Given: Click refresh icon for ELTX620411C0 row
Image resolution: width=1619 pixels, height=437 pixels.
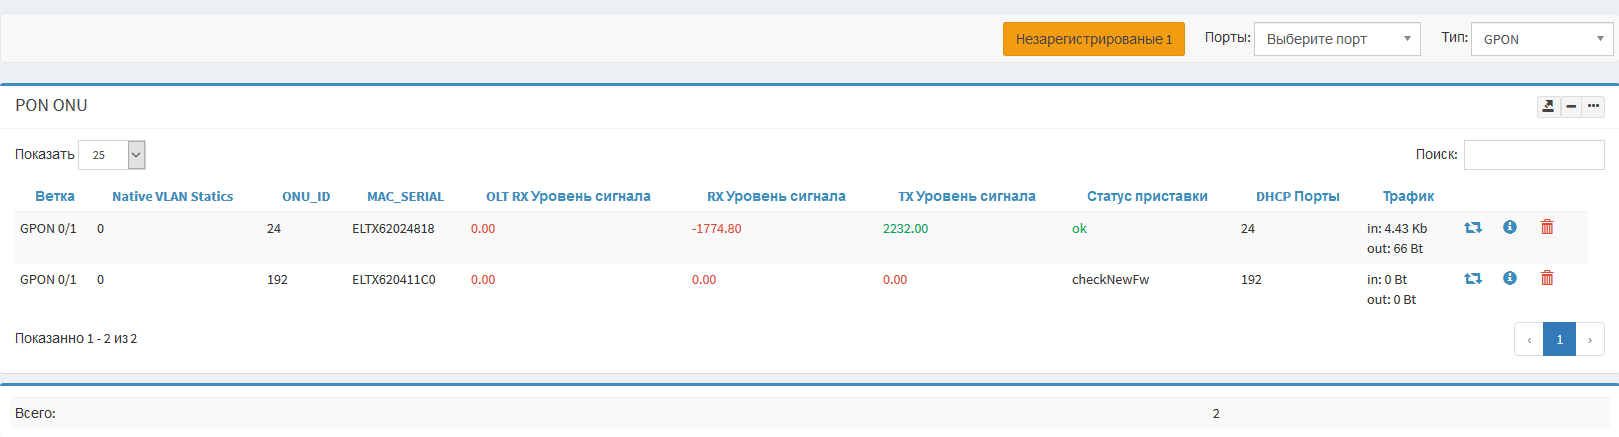Looking at the screenshot, I should click(x=1473, y=279).
